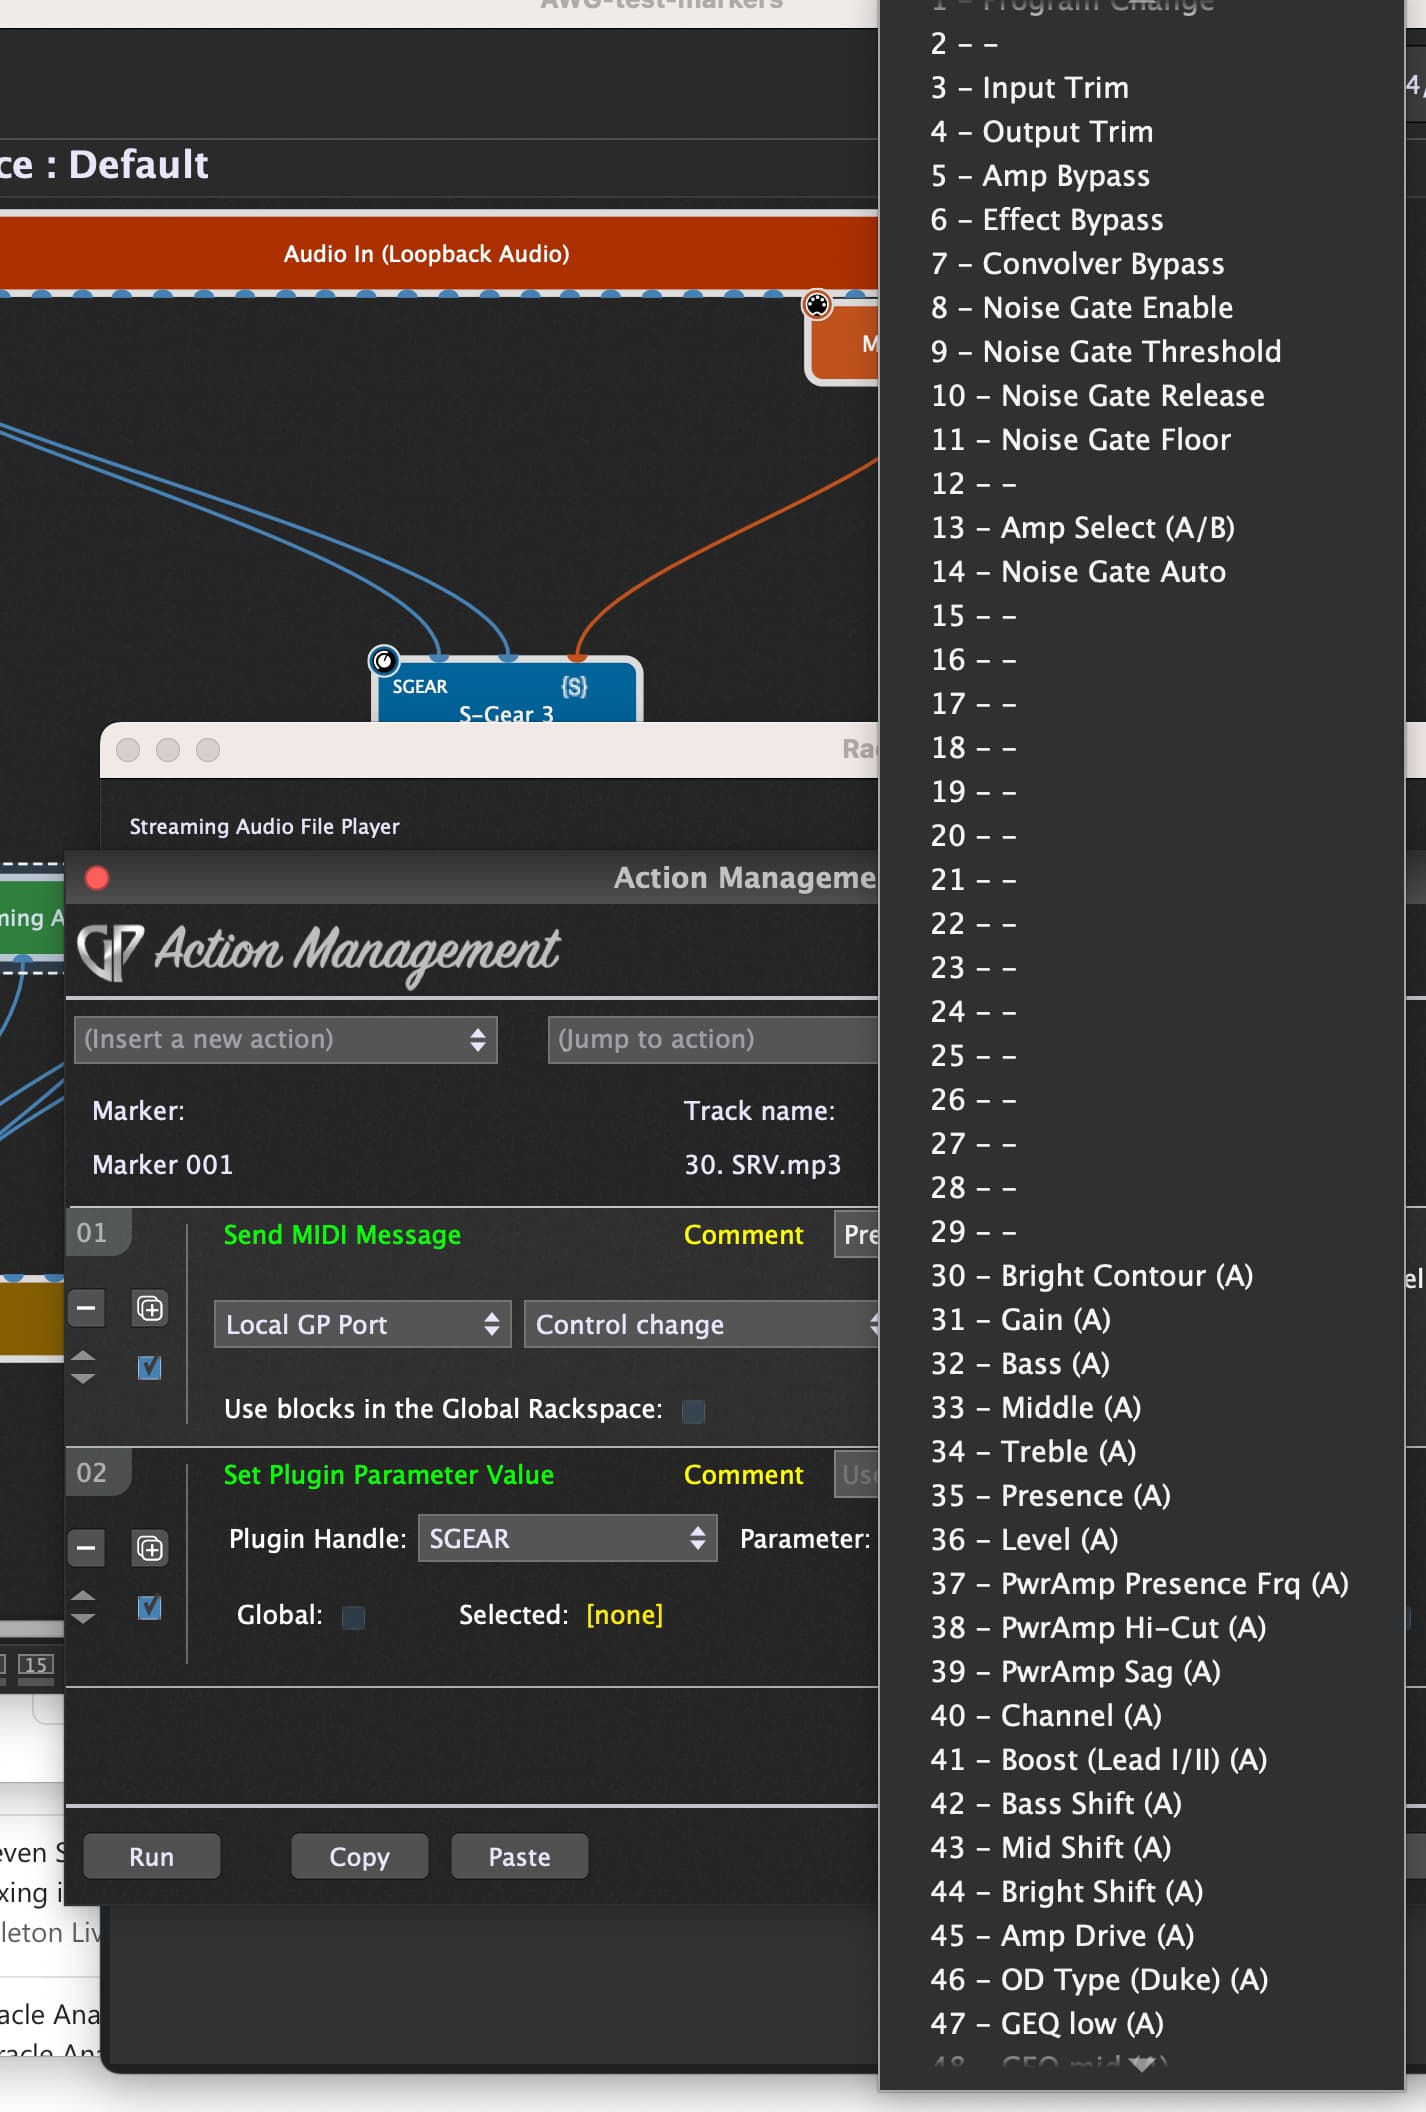The height and width of the screenshot is (2112, 1426).
Task: Choose 47 – GEQ low (A)
Action: [x=1142, y=2023]
